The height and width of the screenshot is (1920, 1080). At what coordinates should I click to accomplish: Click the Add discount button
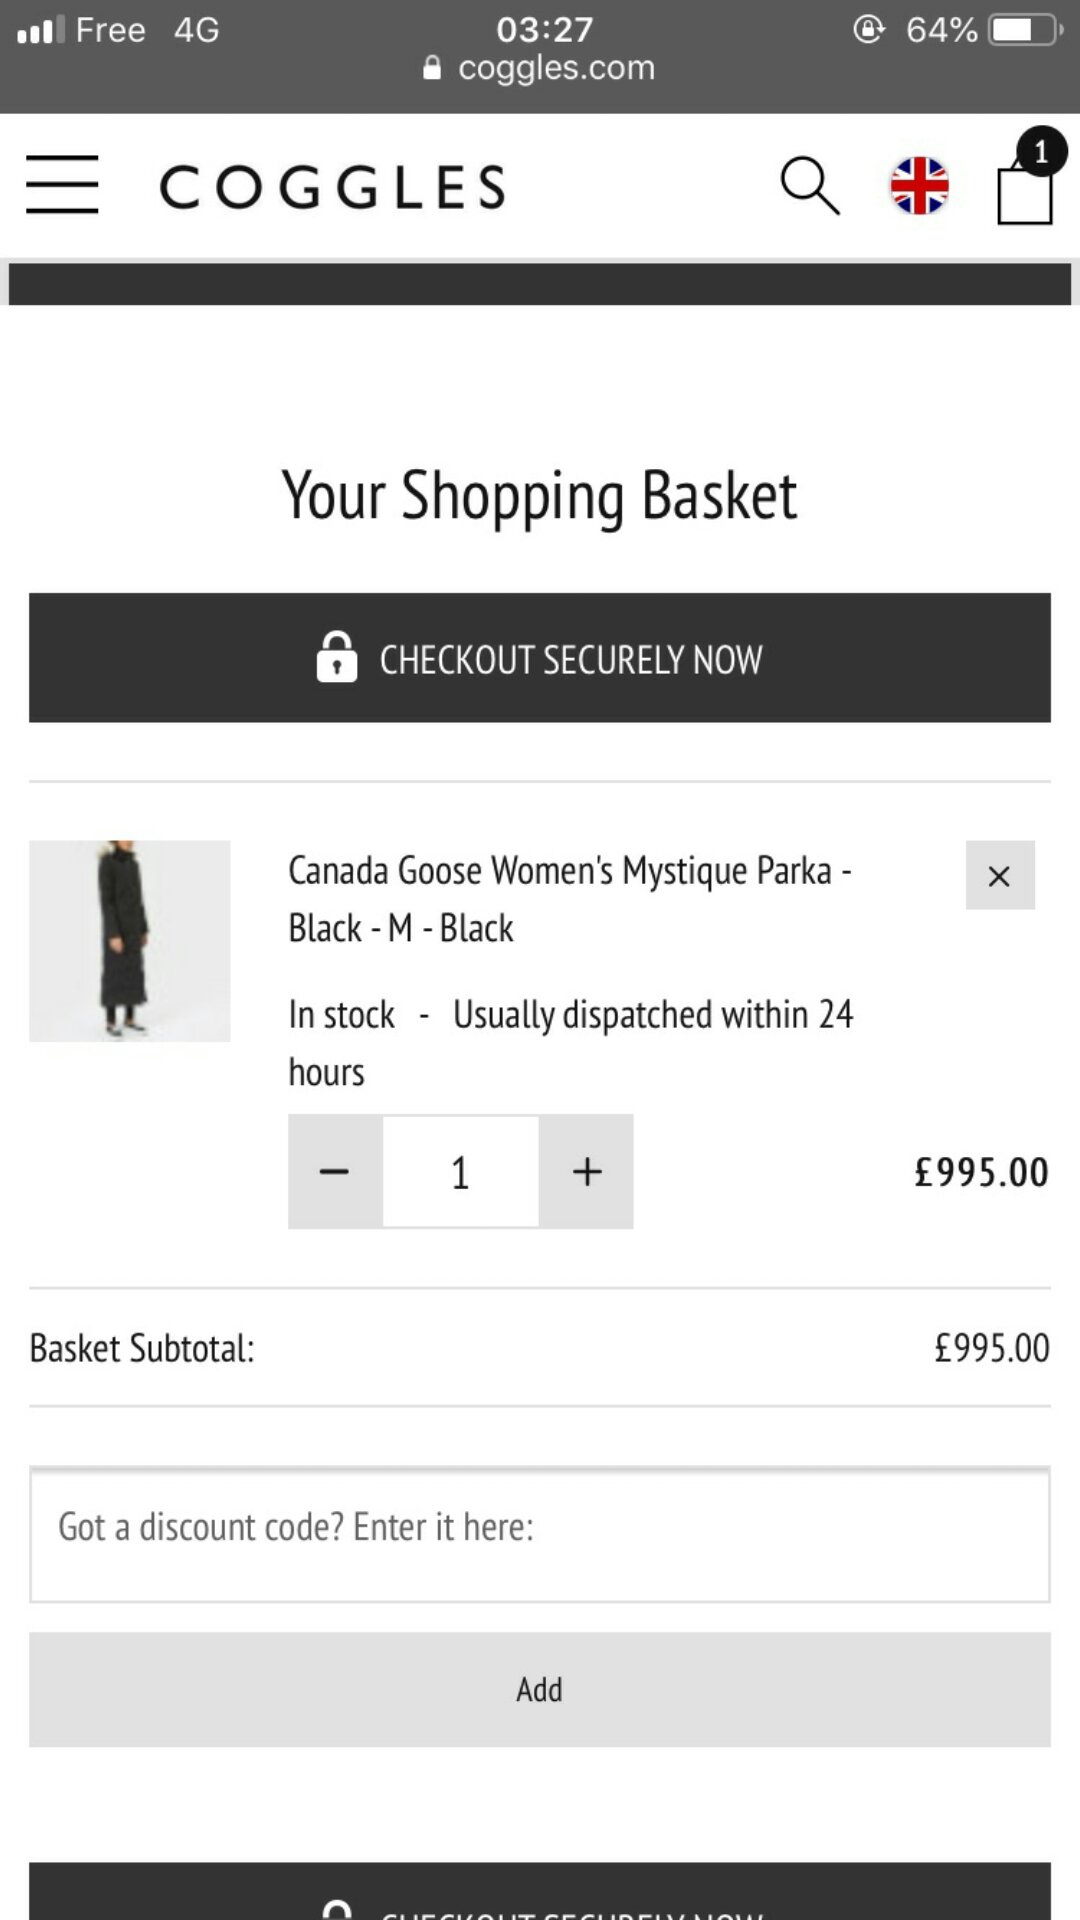click(540, 1690)
